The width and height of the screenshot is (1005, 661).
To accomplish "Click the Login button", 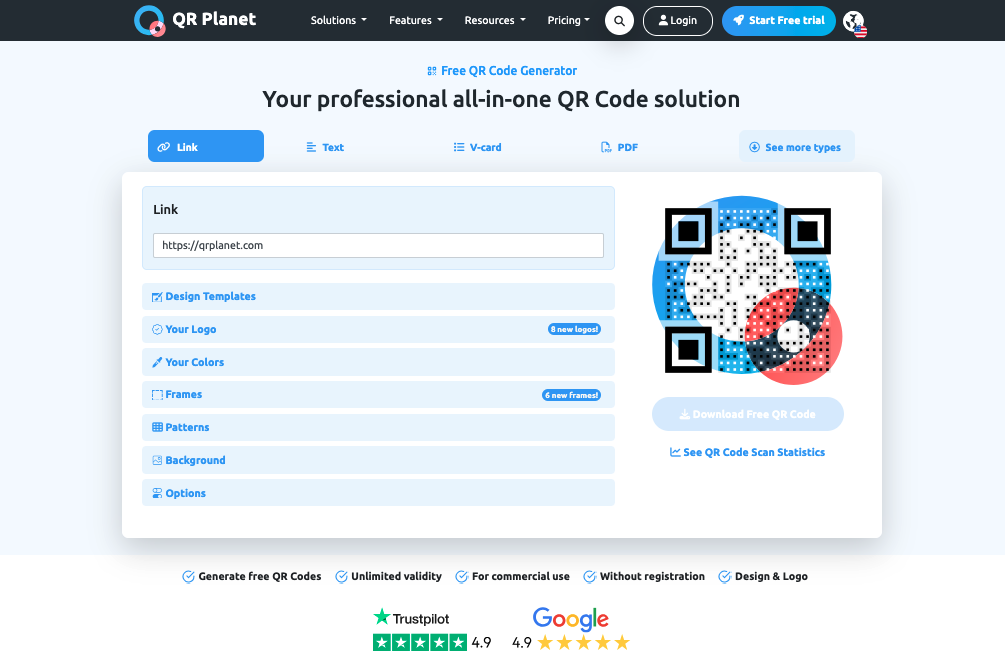I will pyautogui.click(x=677, y=21).
